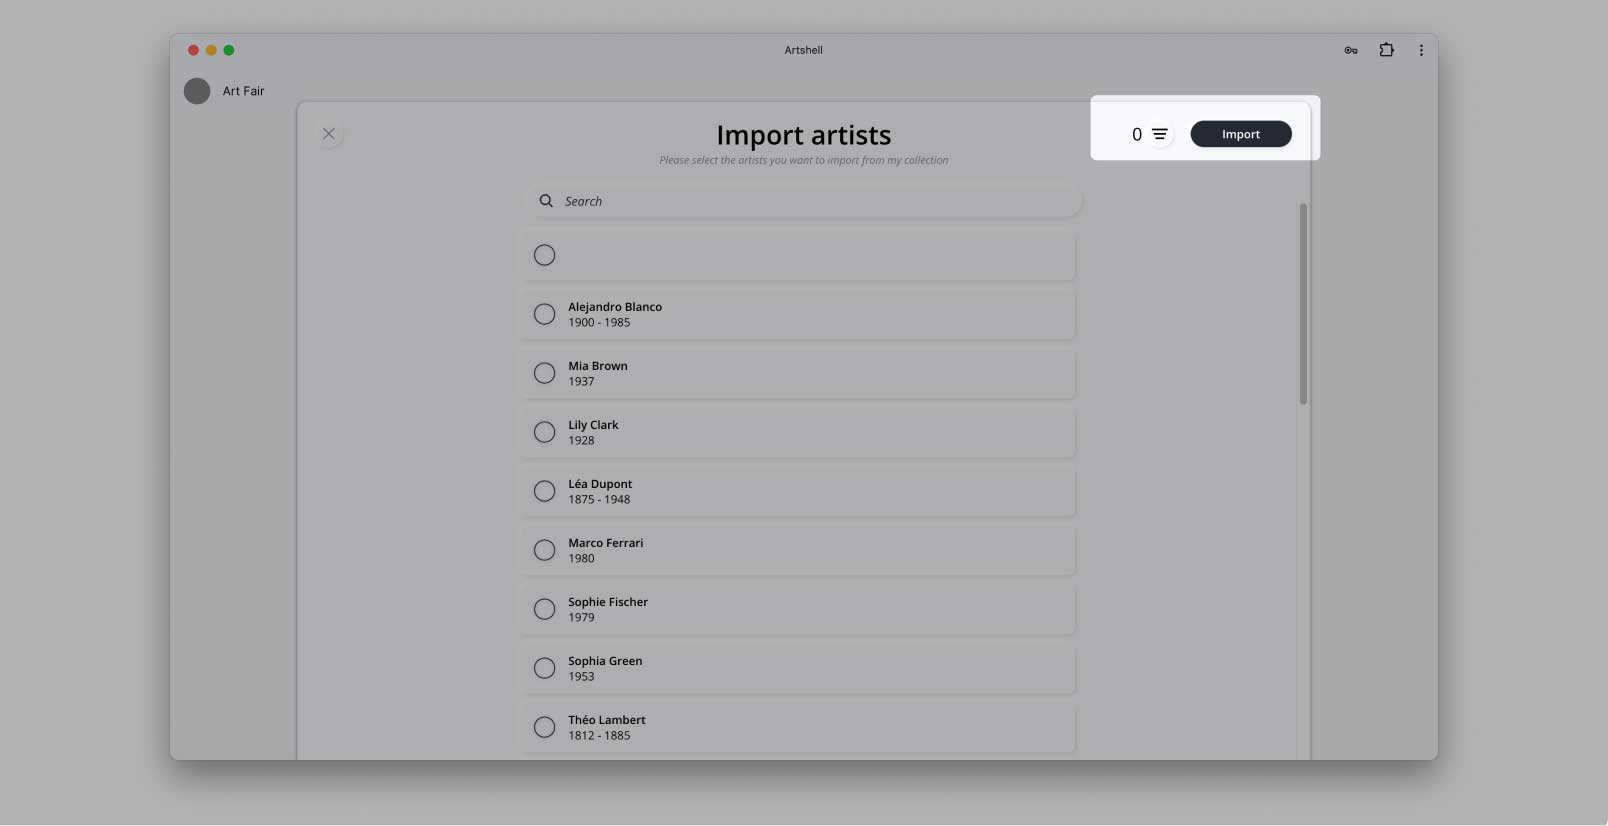Click the Import artists heading

pos(804,135)
